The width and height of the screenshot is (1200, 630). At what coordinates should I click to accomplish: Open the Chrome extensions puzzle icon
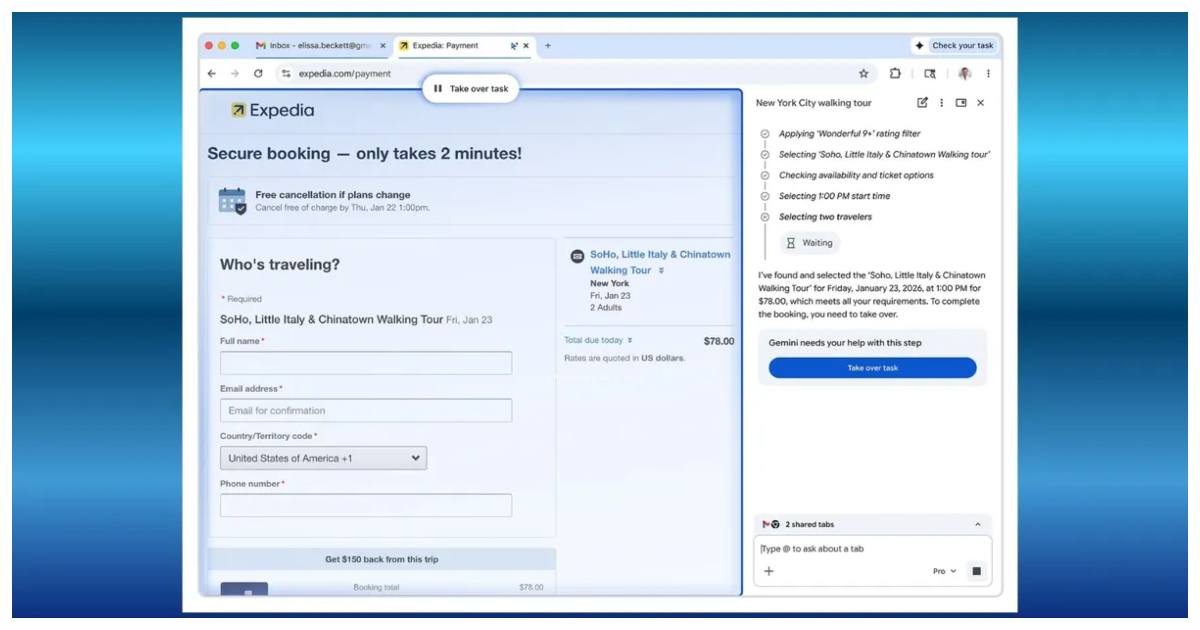point(895,74)
